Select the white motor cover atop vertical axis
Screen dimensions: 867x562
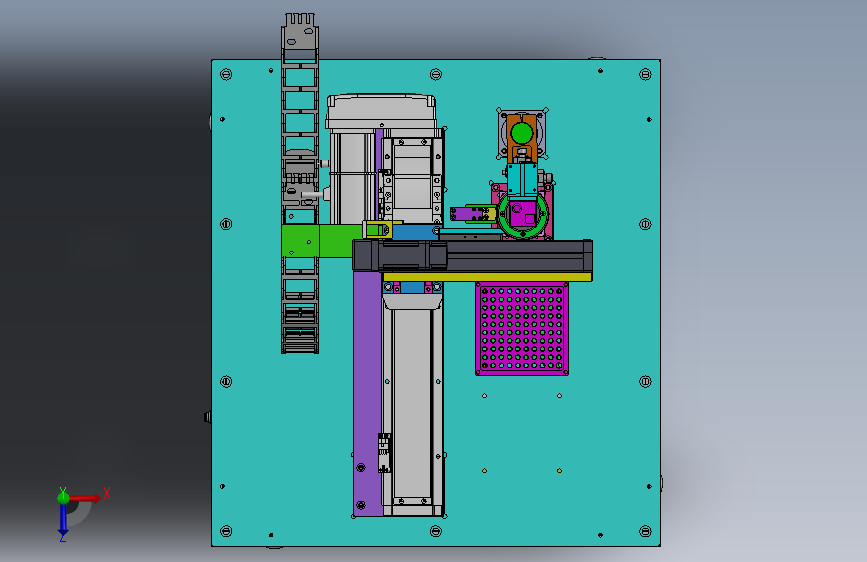click(x=382, y=112)
